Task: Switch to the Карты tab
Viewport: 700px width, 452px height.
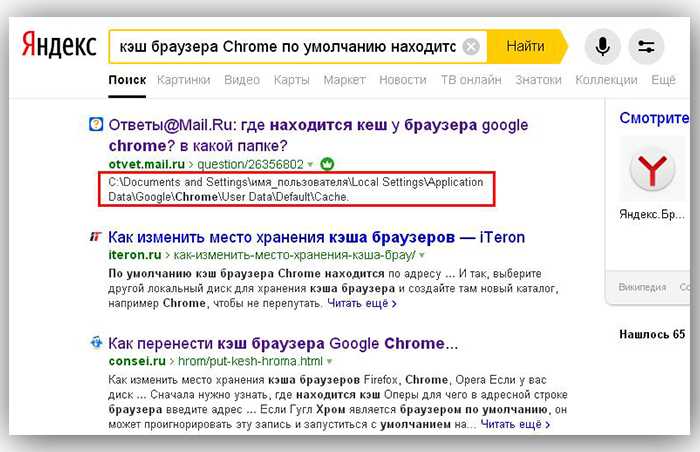Action: pos(291,80)
